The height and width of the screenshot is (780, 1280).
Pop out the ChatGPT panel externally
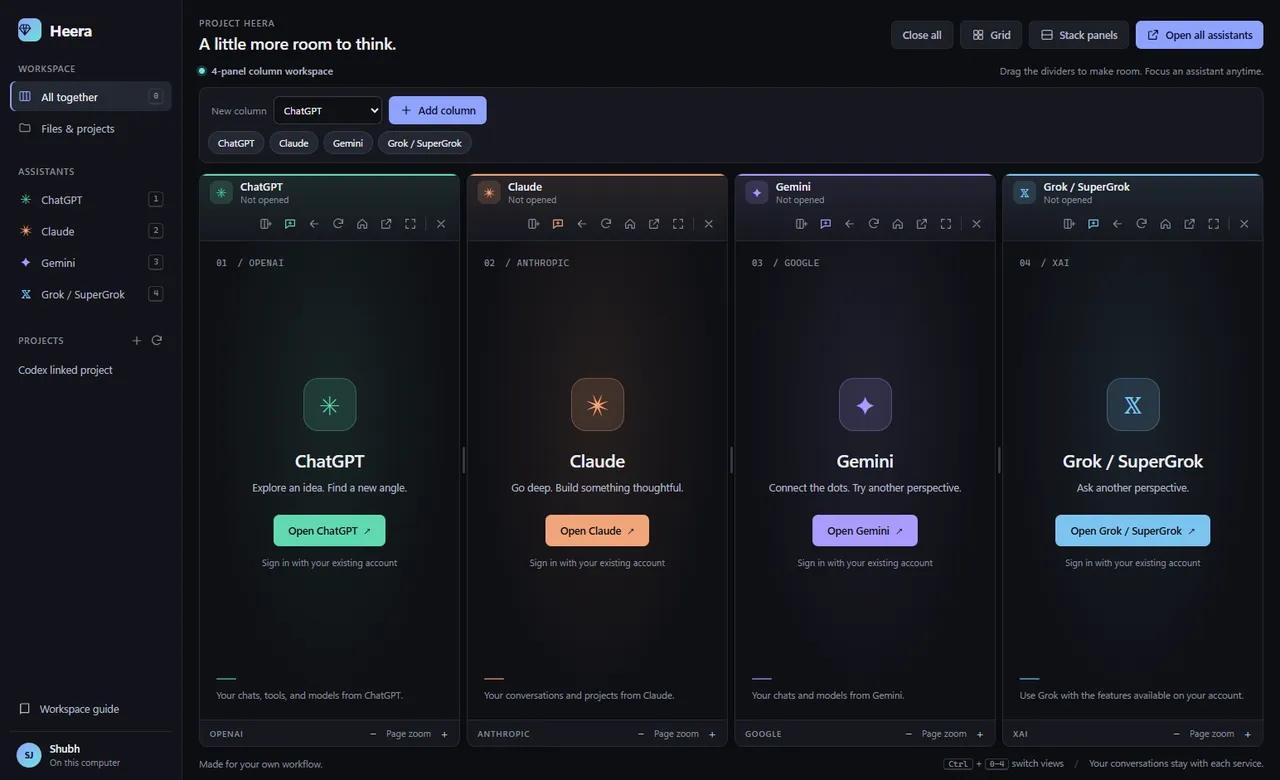coord(386,224)
